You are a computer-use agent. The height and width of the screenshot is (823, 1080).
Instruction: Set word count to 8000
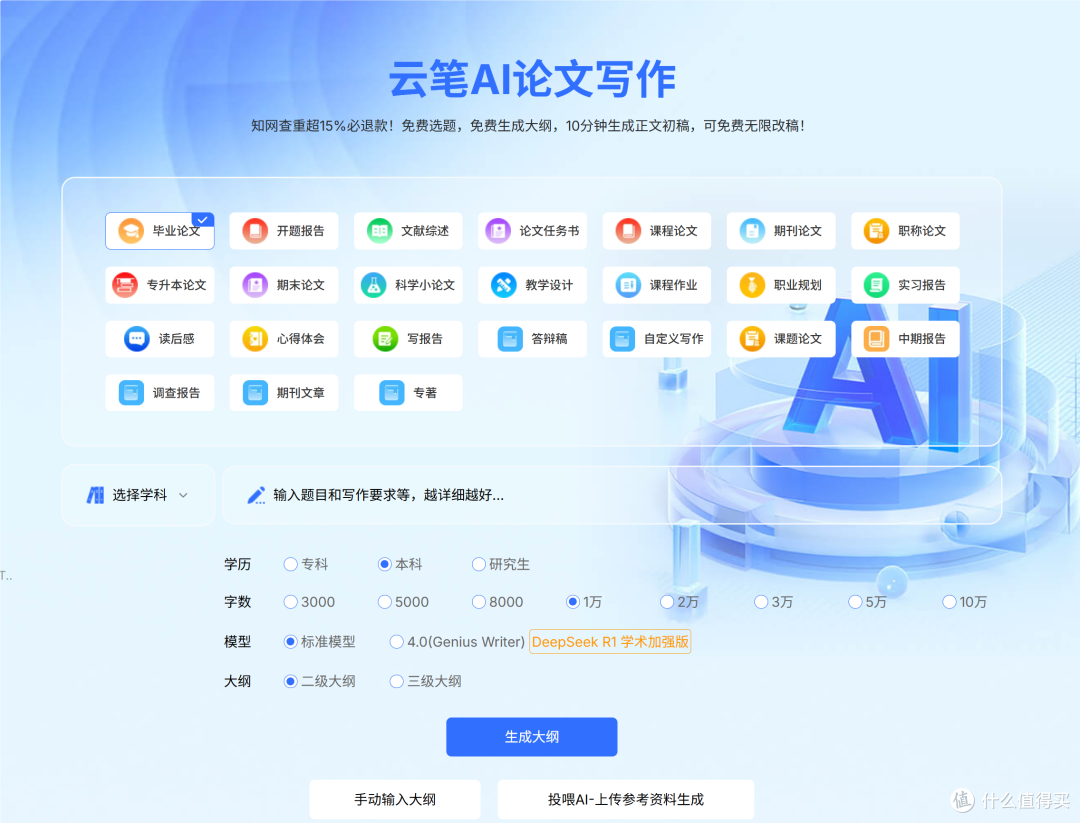478,602
